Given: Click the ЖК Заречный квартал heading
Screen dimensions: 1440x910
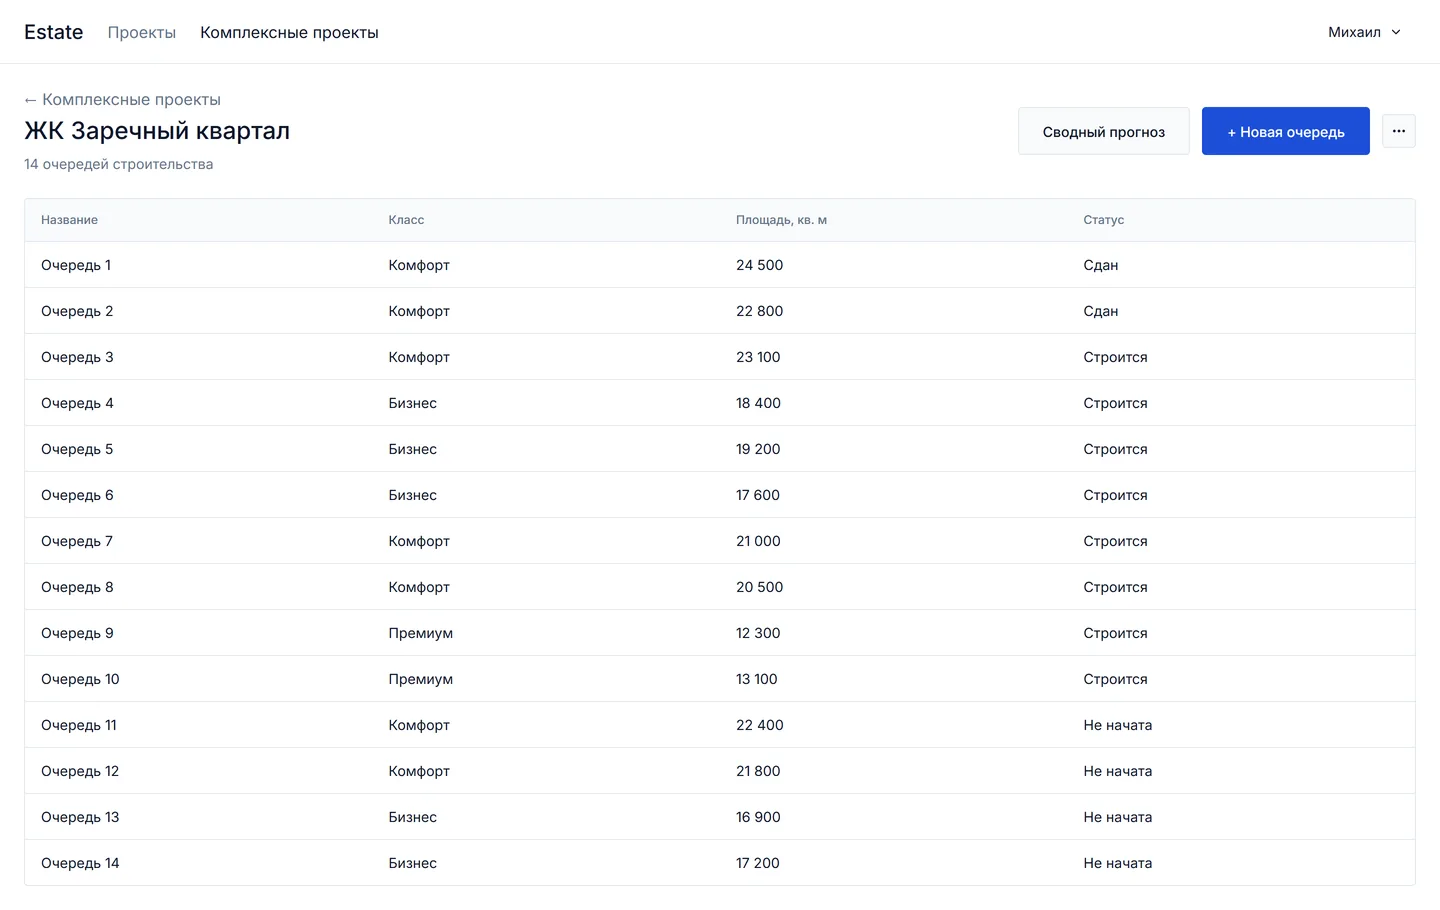Looking at the screenshot, I should (157, 131).
